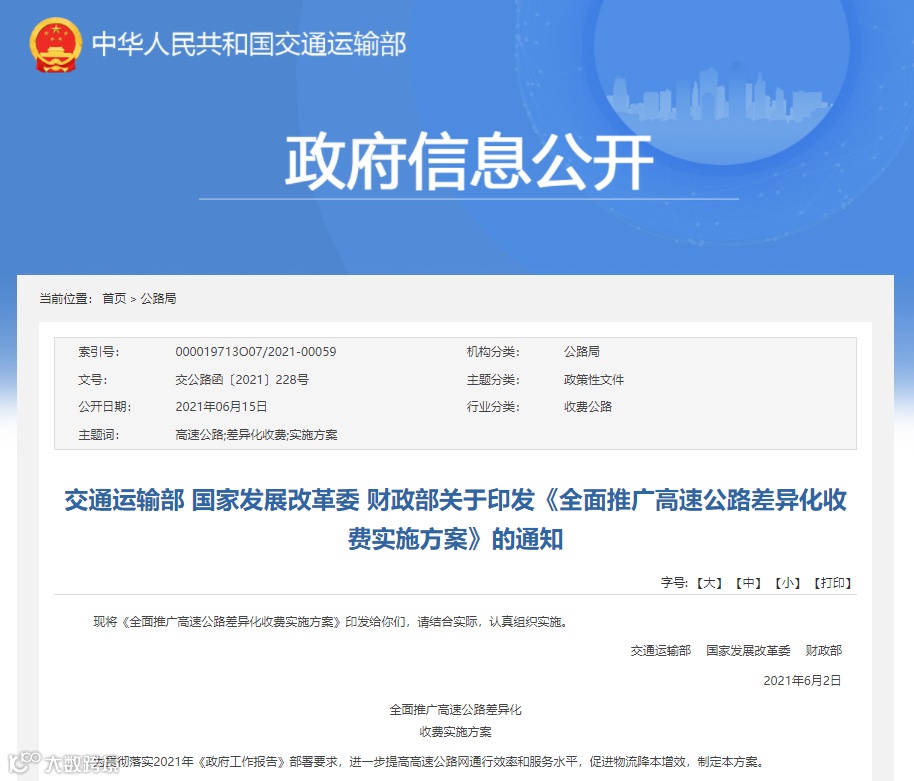The height and width of the screenshot is (781, 914).
Task: Click 公路局 value under 机构分类
Action: 582,351
